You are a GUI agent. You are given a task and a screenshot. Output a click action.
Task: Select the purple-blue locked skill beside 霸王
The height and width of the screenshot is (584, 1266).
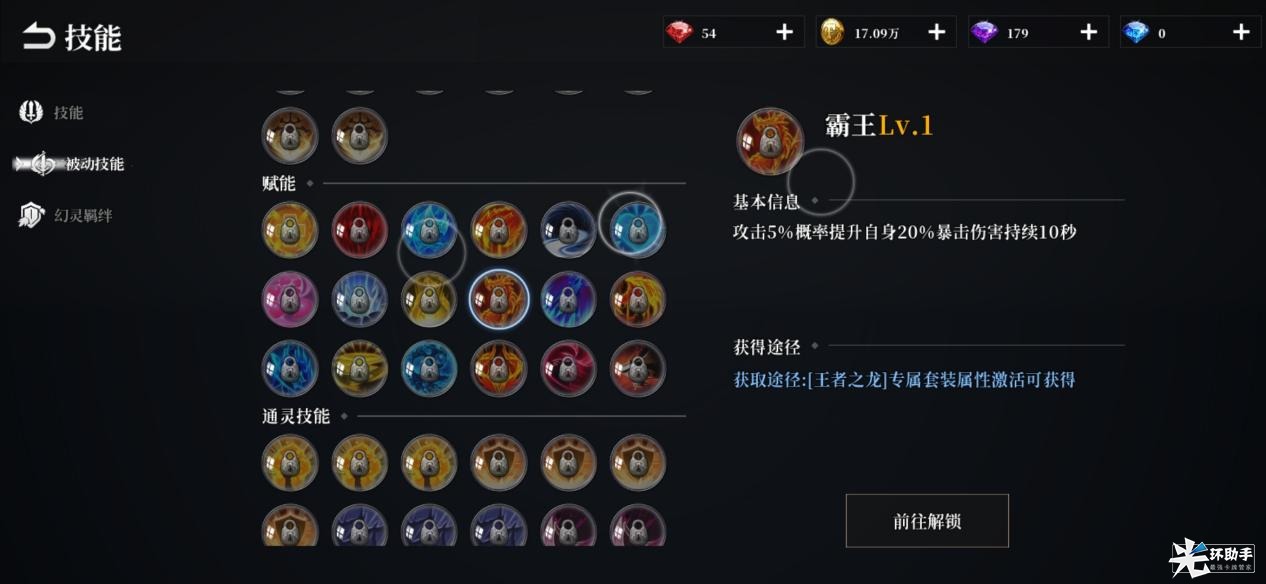pyautogui.click(x=568, y=300)
